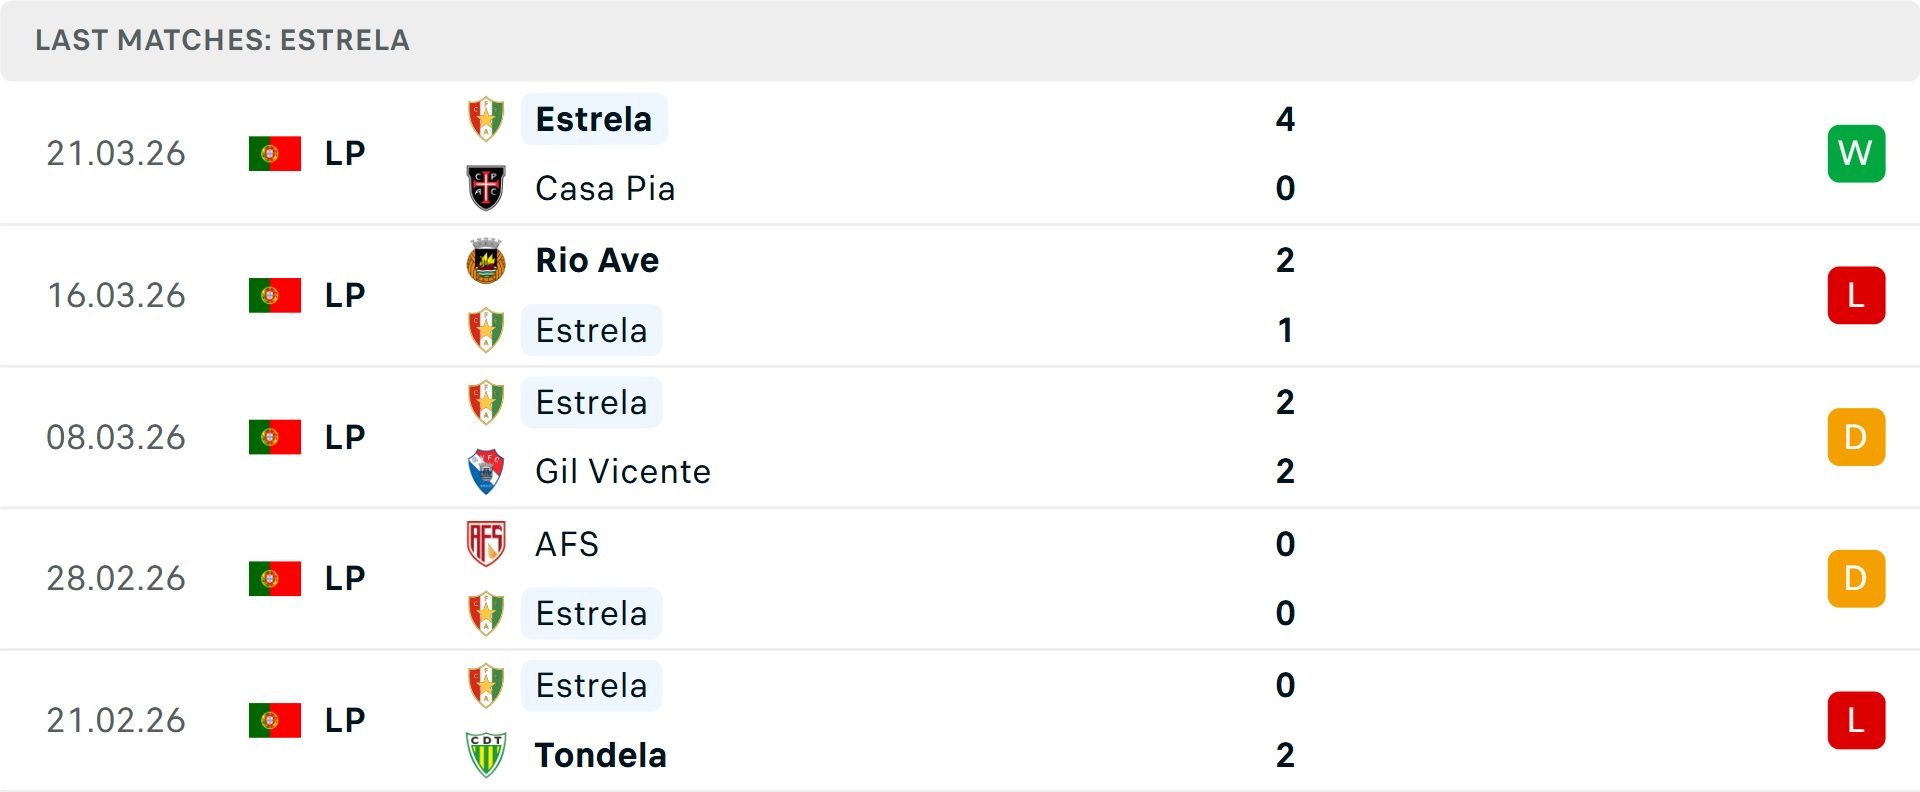Click the Gil Vicente club crest
Viewport: 1920px width, 792px height.
pos(486,471)
